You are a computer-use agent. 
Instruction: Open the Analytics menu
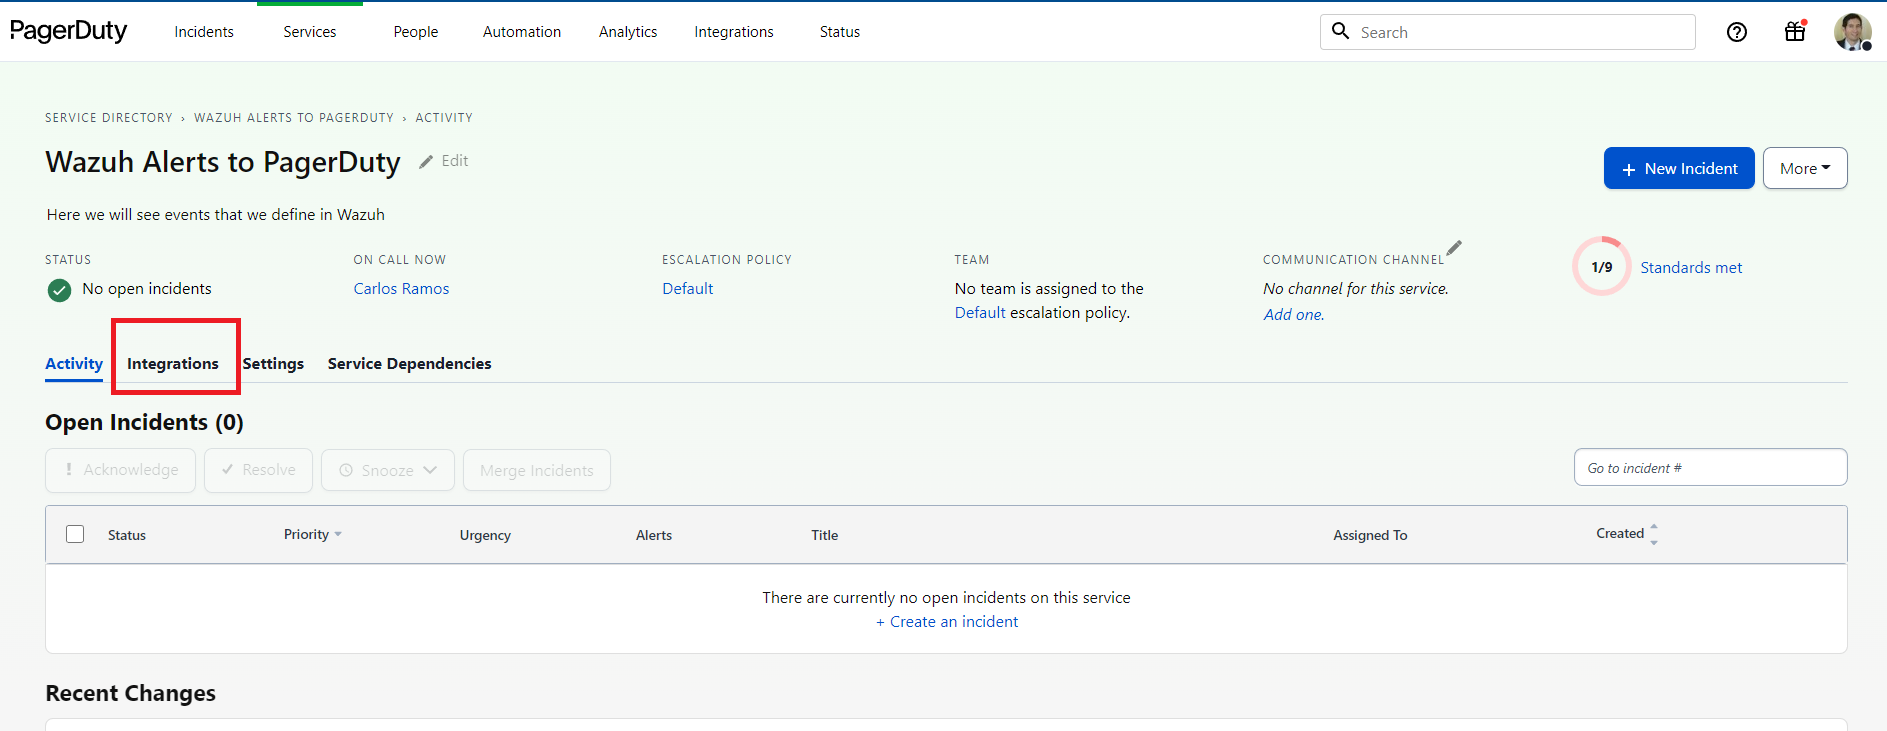point(628,32)
